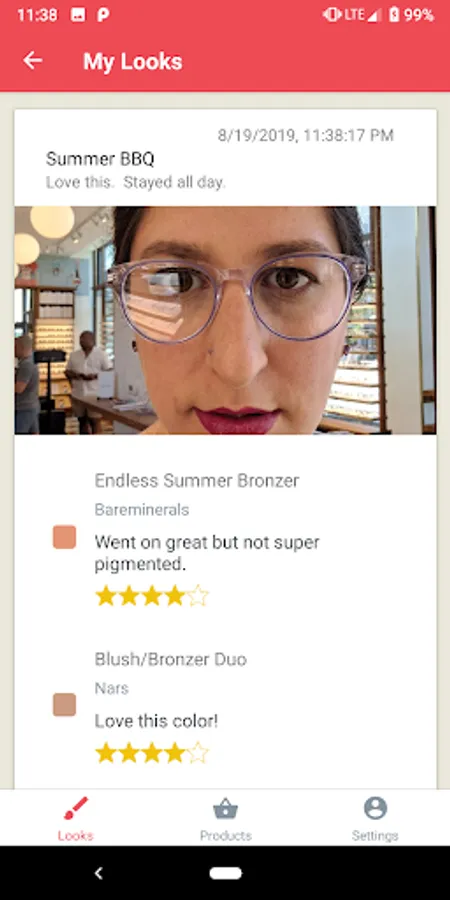Tap the picture notification icon in status bar
This screenshot has width=450, height=900.
[x=78, y=15]
